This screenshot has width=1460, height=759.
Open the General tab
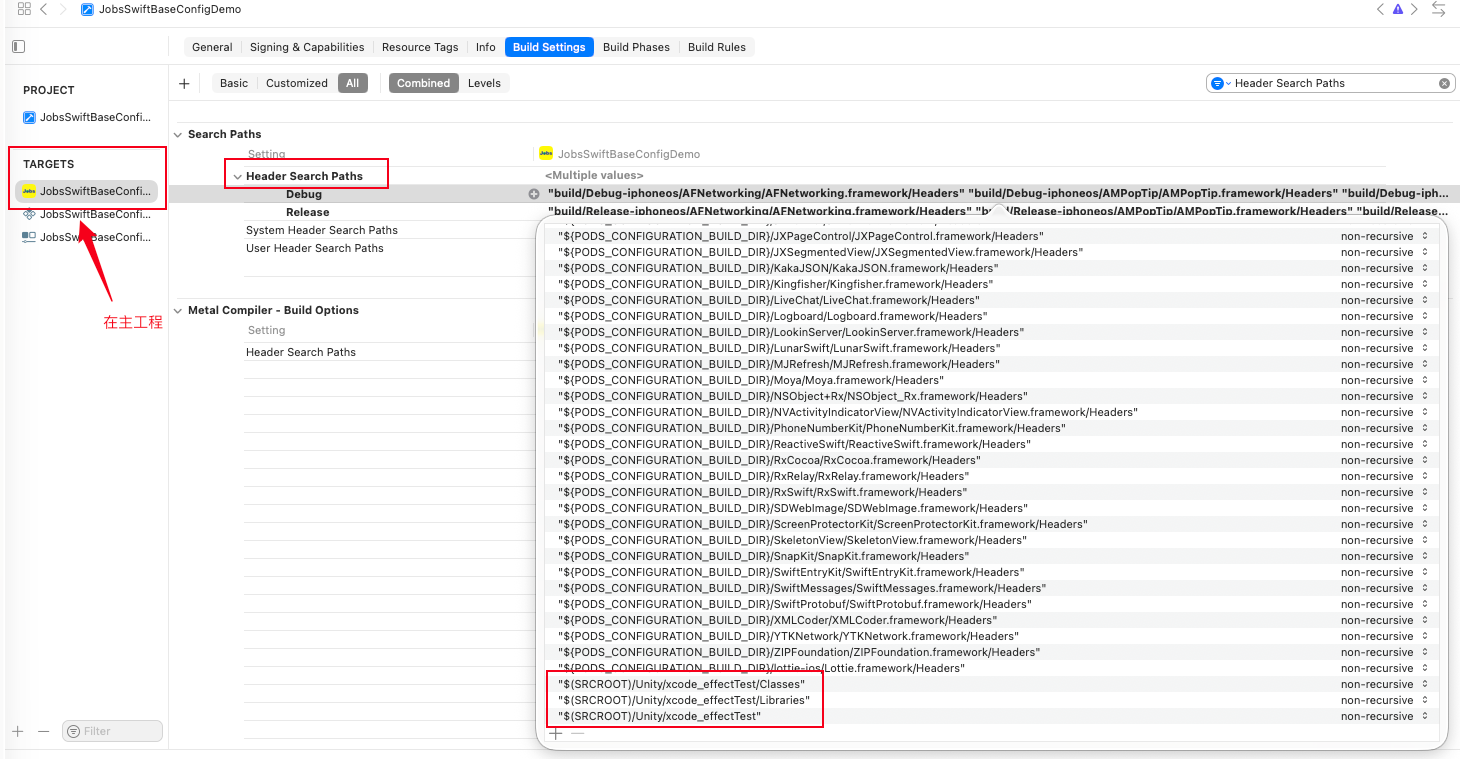coord(212,47)
